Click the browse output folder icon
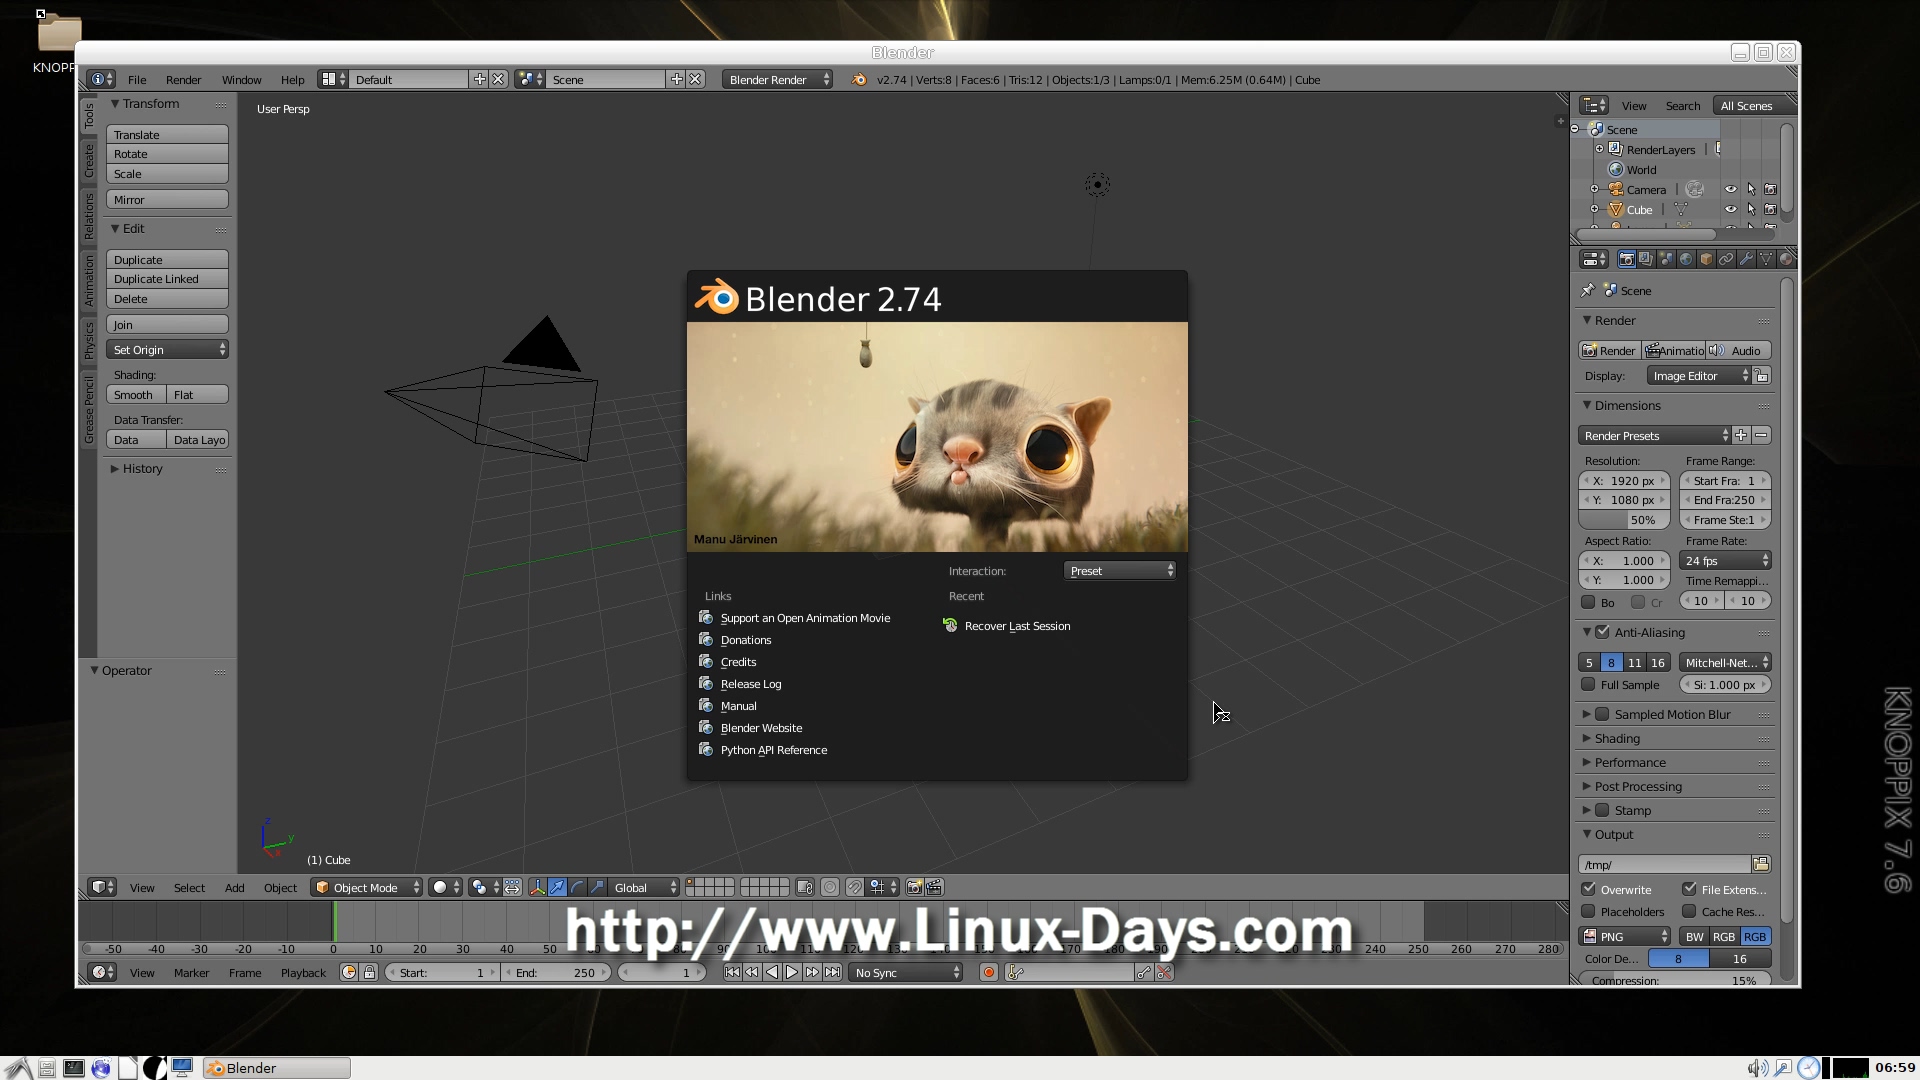 click(x=1761, y=864)
